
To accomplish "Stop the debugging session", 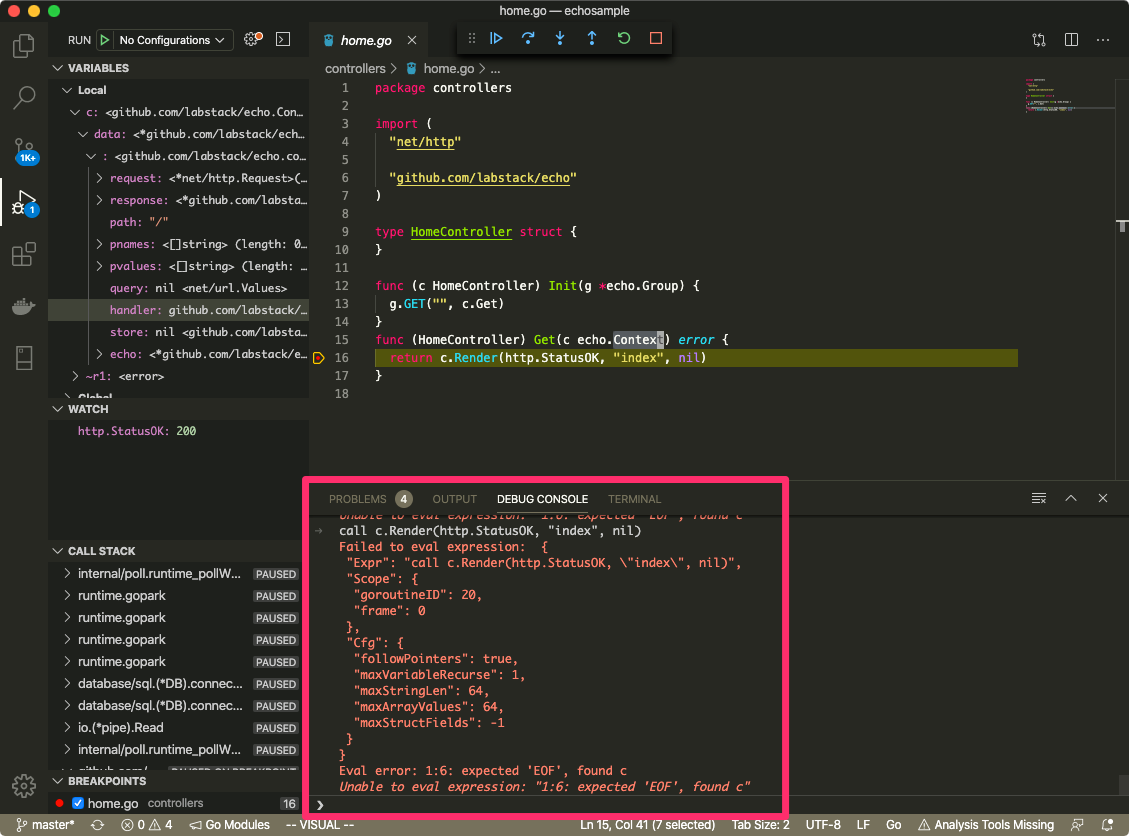I will coord(656,39).
